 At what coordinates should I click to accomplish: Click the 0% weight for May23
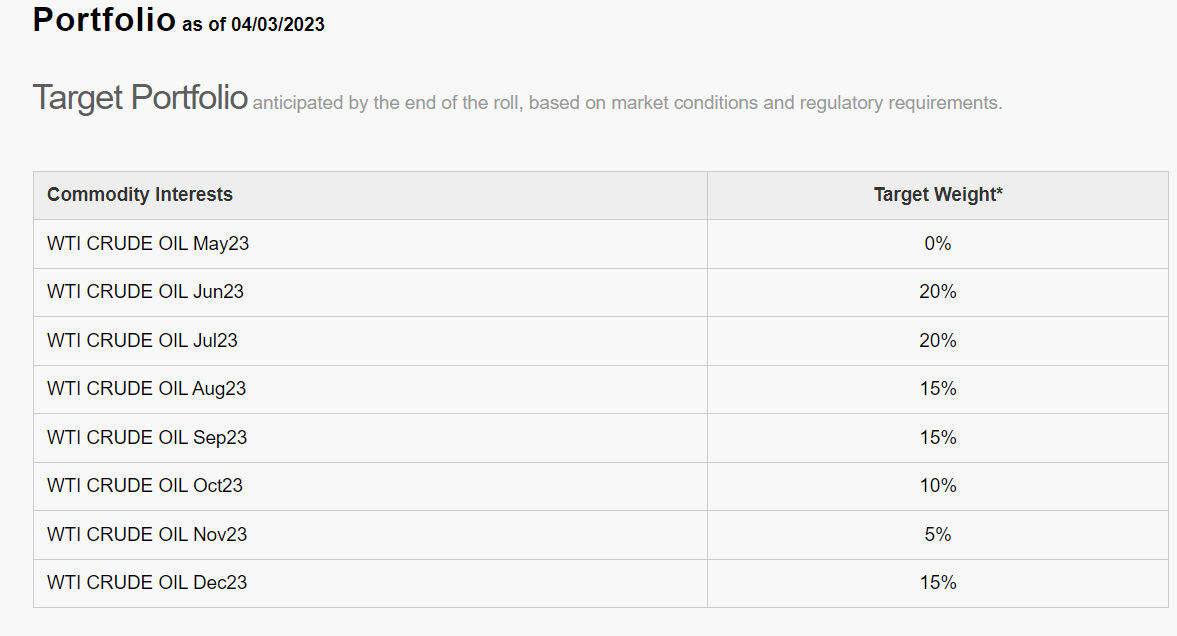click(x=937, y=244)
